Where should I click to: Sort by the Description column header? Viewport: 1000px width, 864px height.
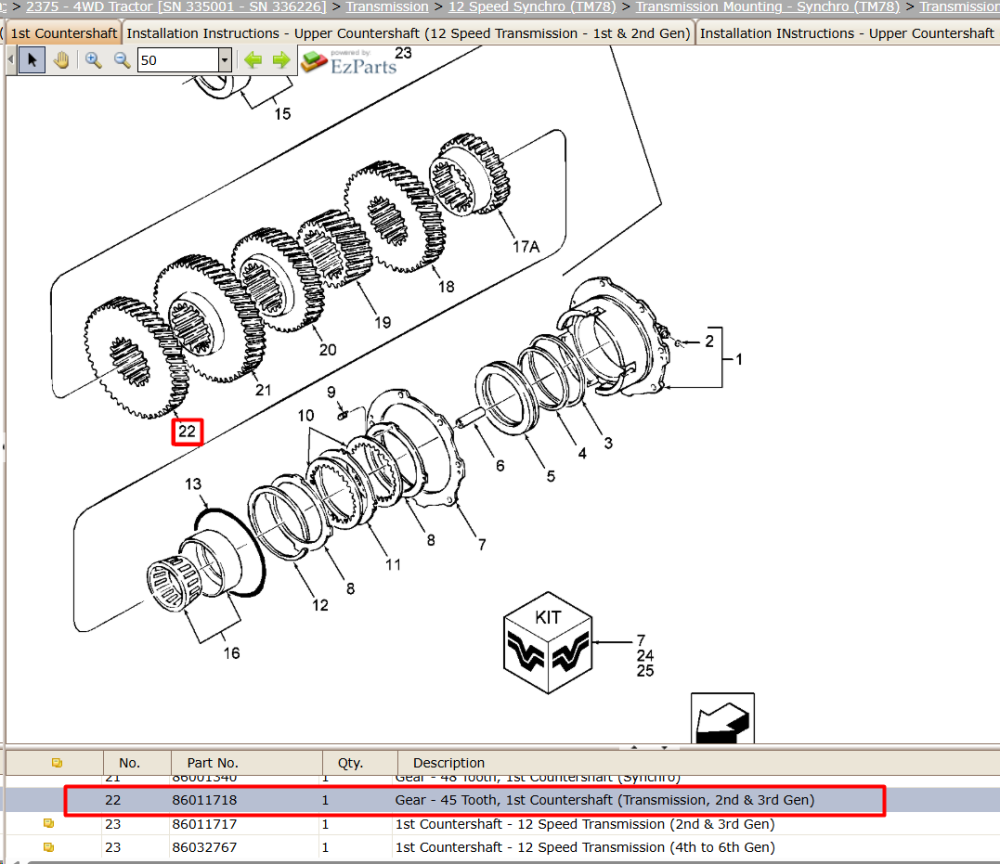(x=449, y=763)
